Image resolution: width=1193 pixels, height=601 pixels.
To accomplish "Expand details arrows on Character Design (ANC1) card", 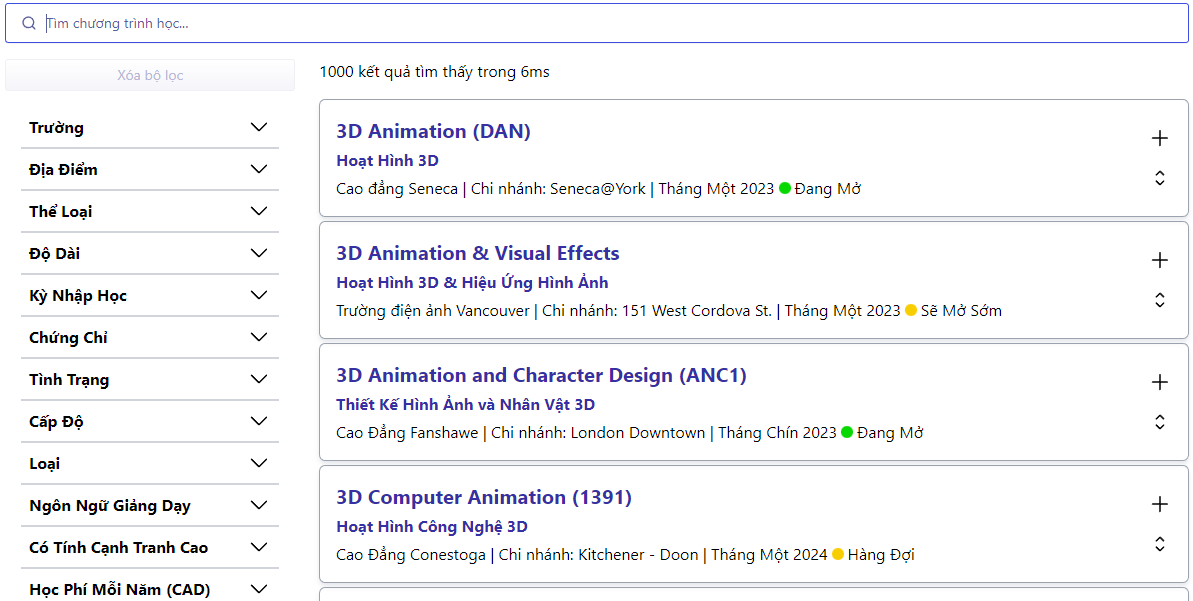I will point(1160,421).
